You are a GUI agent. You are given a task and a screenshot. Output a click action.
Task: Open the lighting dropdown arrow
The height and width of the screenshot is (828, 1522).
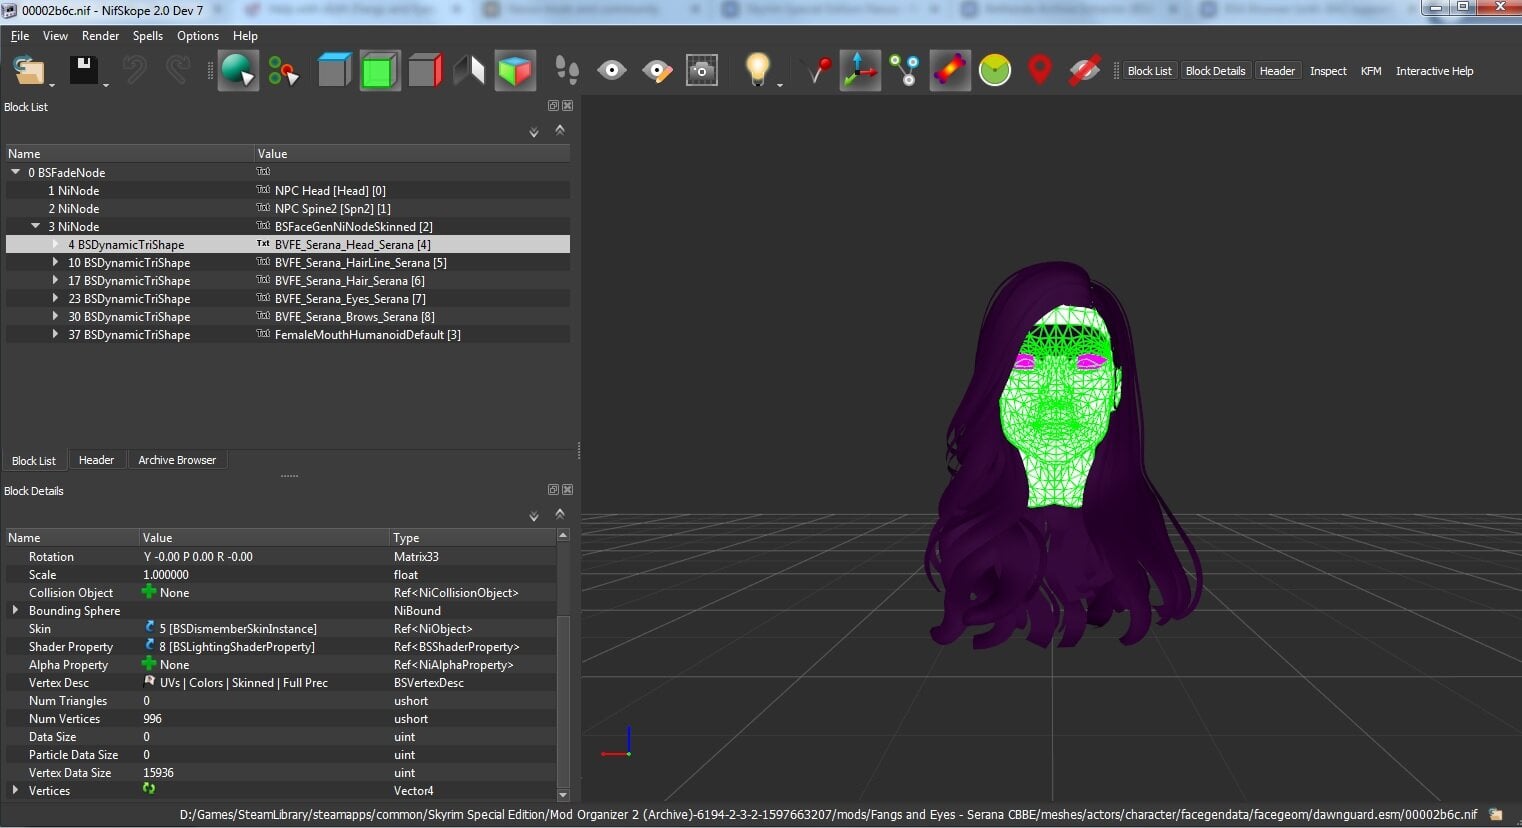click(780, 85)
